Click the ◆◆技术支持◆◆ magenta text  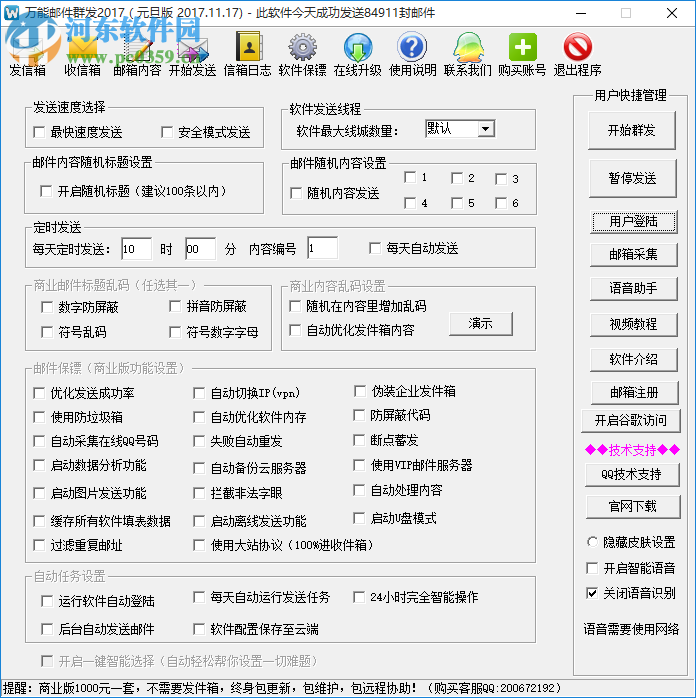pyautogui.click(x=632, y=450)
